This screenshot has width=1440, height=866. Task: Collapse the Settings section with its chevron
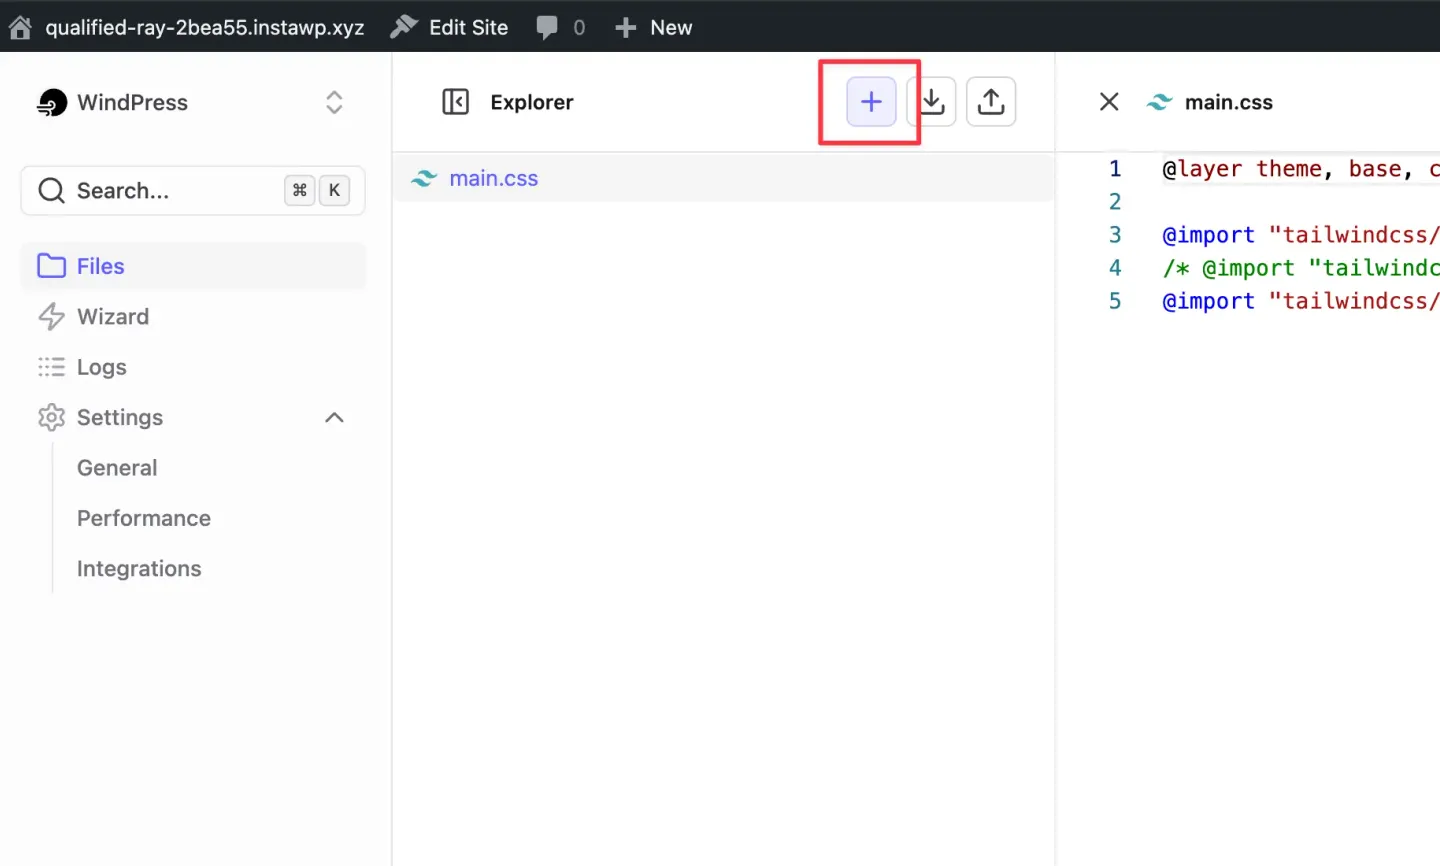tap(334, 417)
